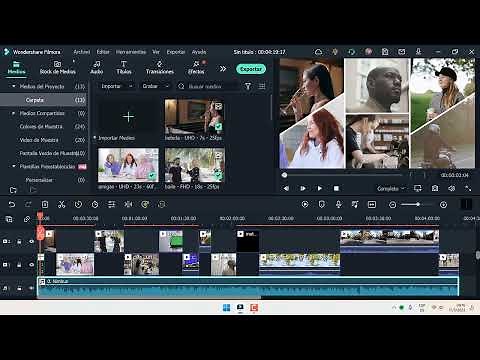The image size is (480, 360).
Task: Click the mail messages icon in title bar
Action: (402, 52)
